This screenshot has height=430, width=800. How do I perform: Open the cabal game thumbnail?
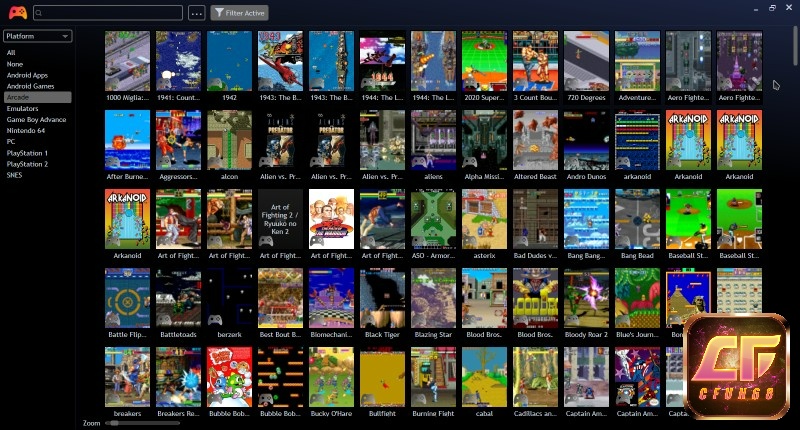[484, 377]
